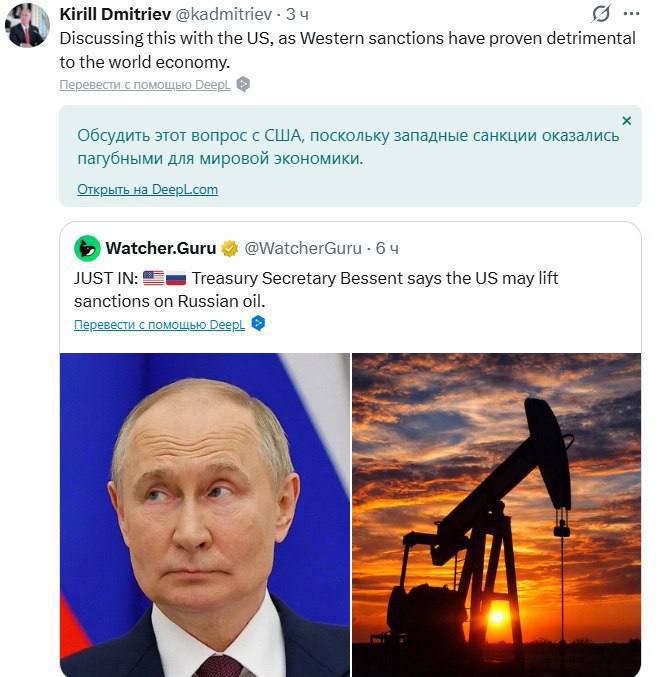Click the flag emojis in the quoted post

(x=165, y=278)
